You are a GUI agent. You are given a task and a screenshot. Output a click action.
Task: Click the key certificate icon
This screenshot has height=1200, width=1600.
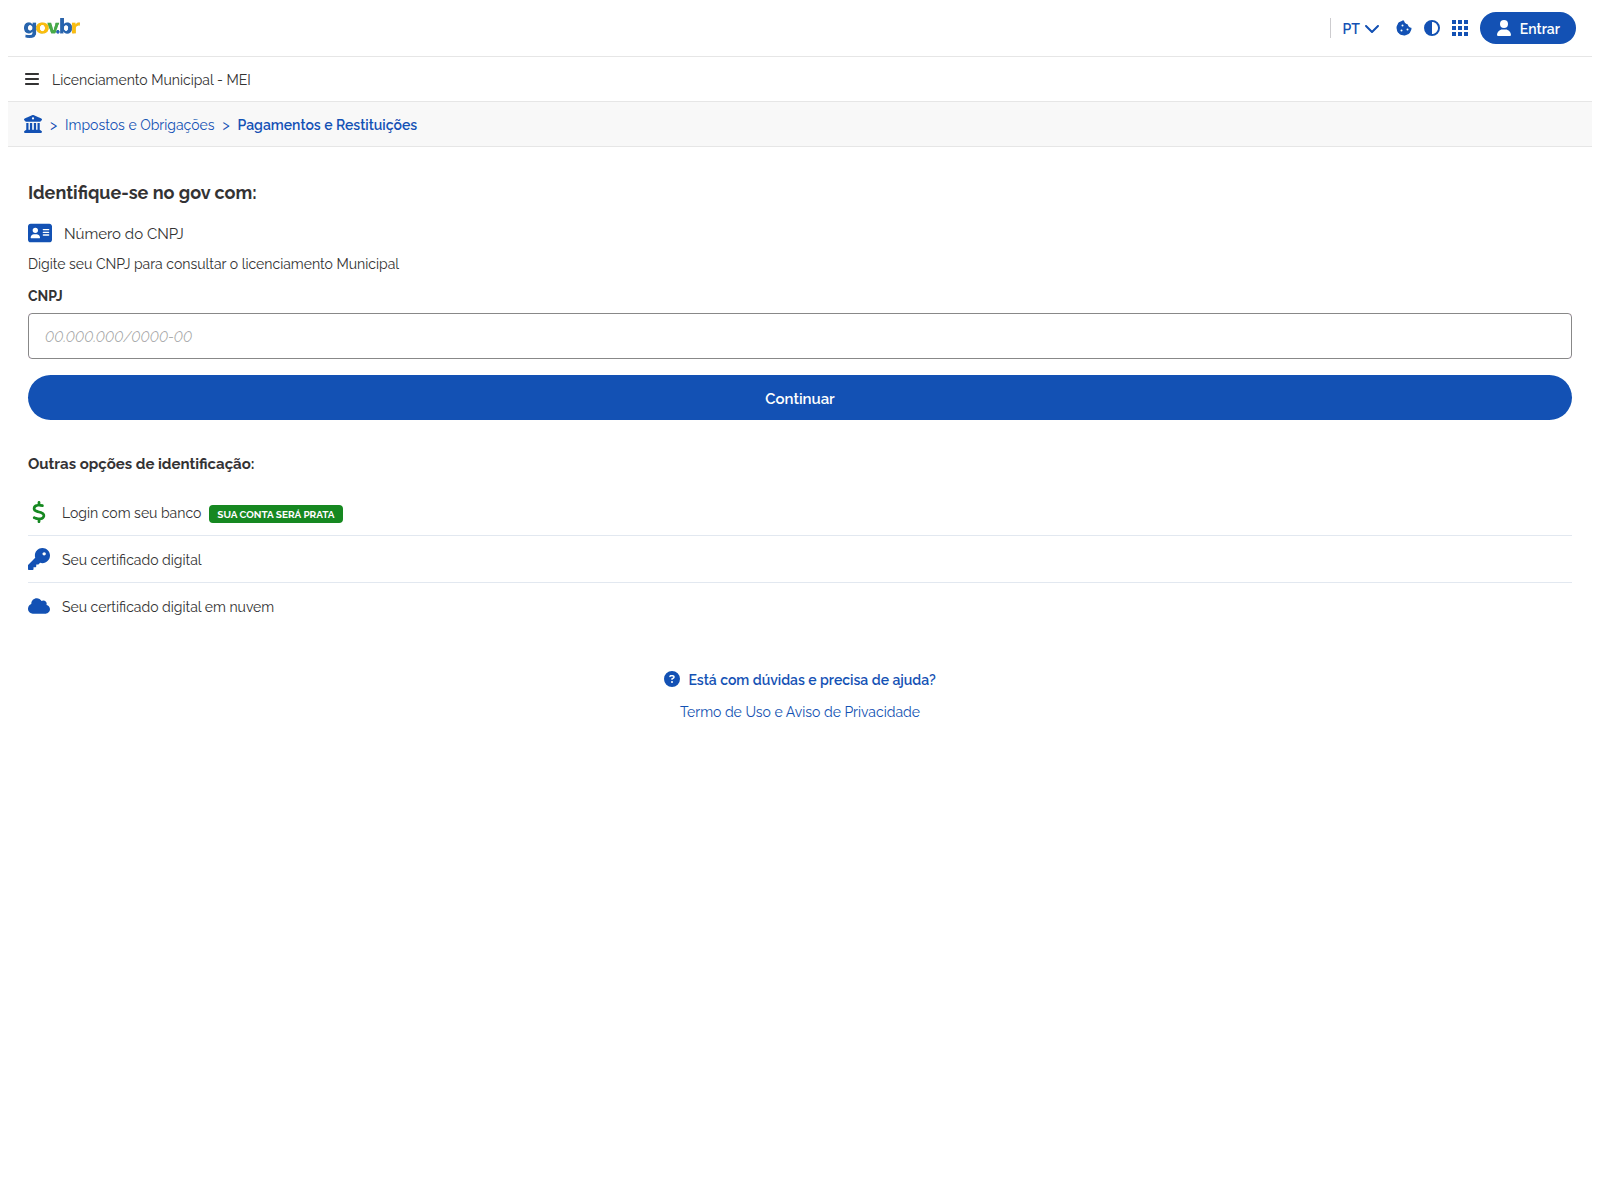39,559
